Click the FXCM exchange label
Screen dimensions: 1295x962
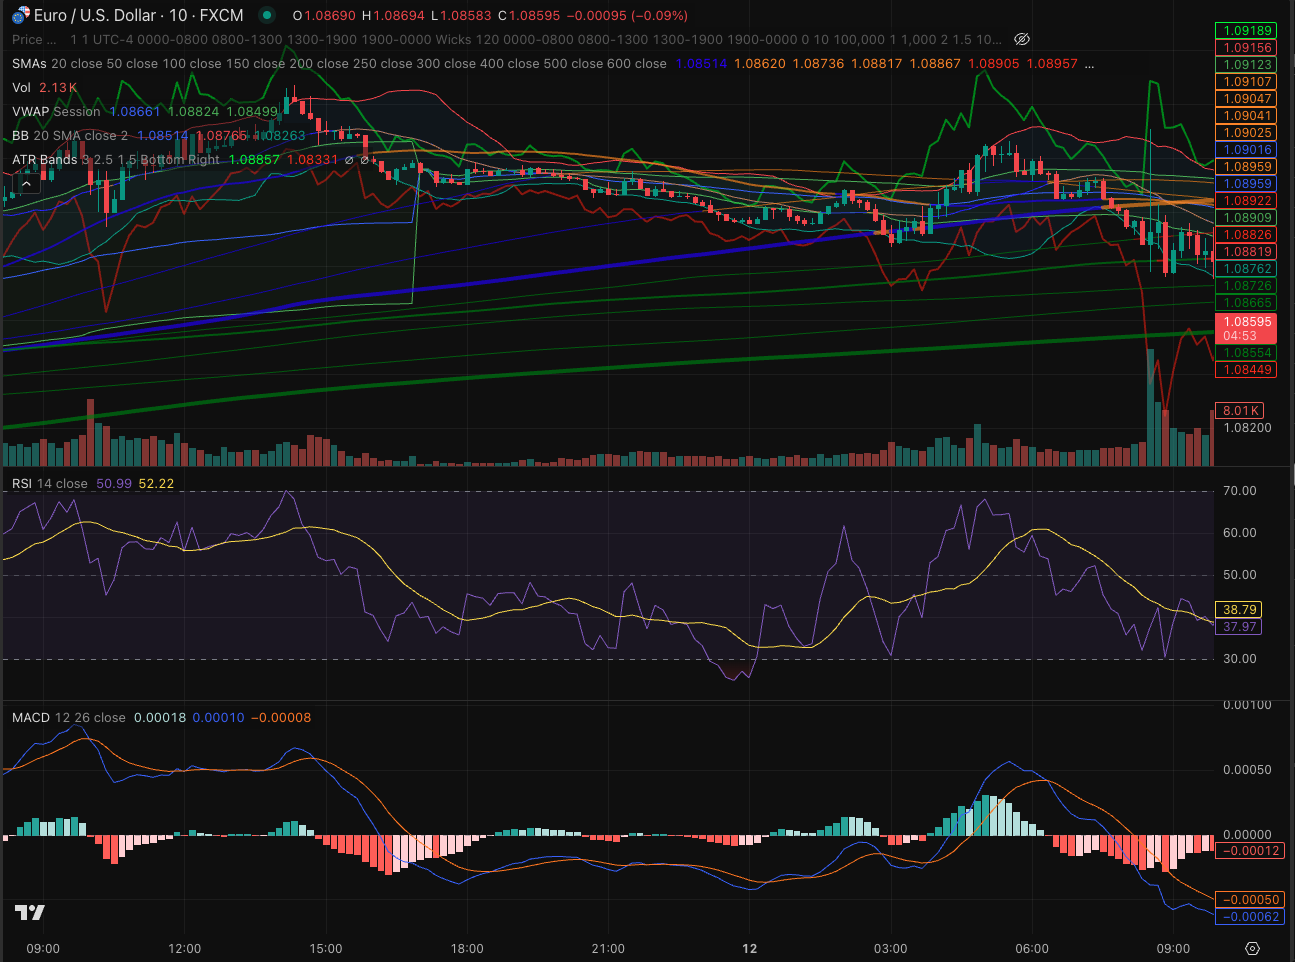[x=221, y=15]
